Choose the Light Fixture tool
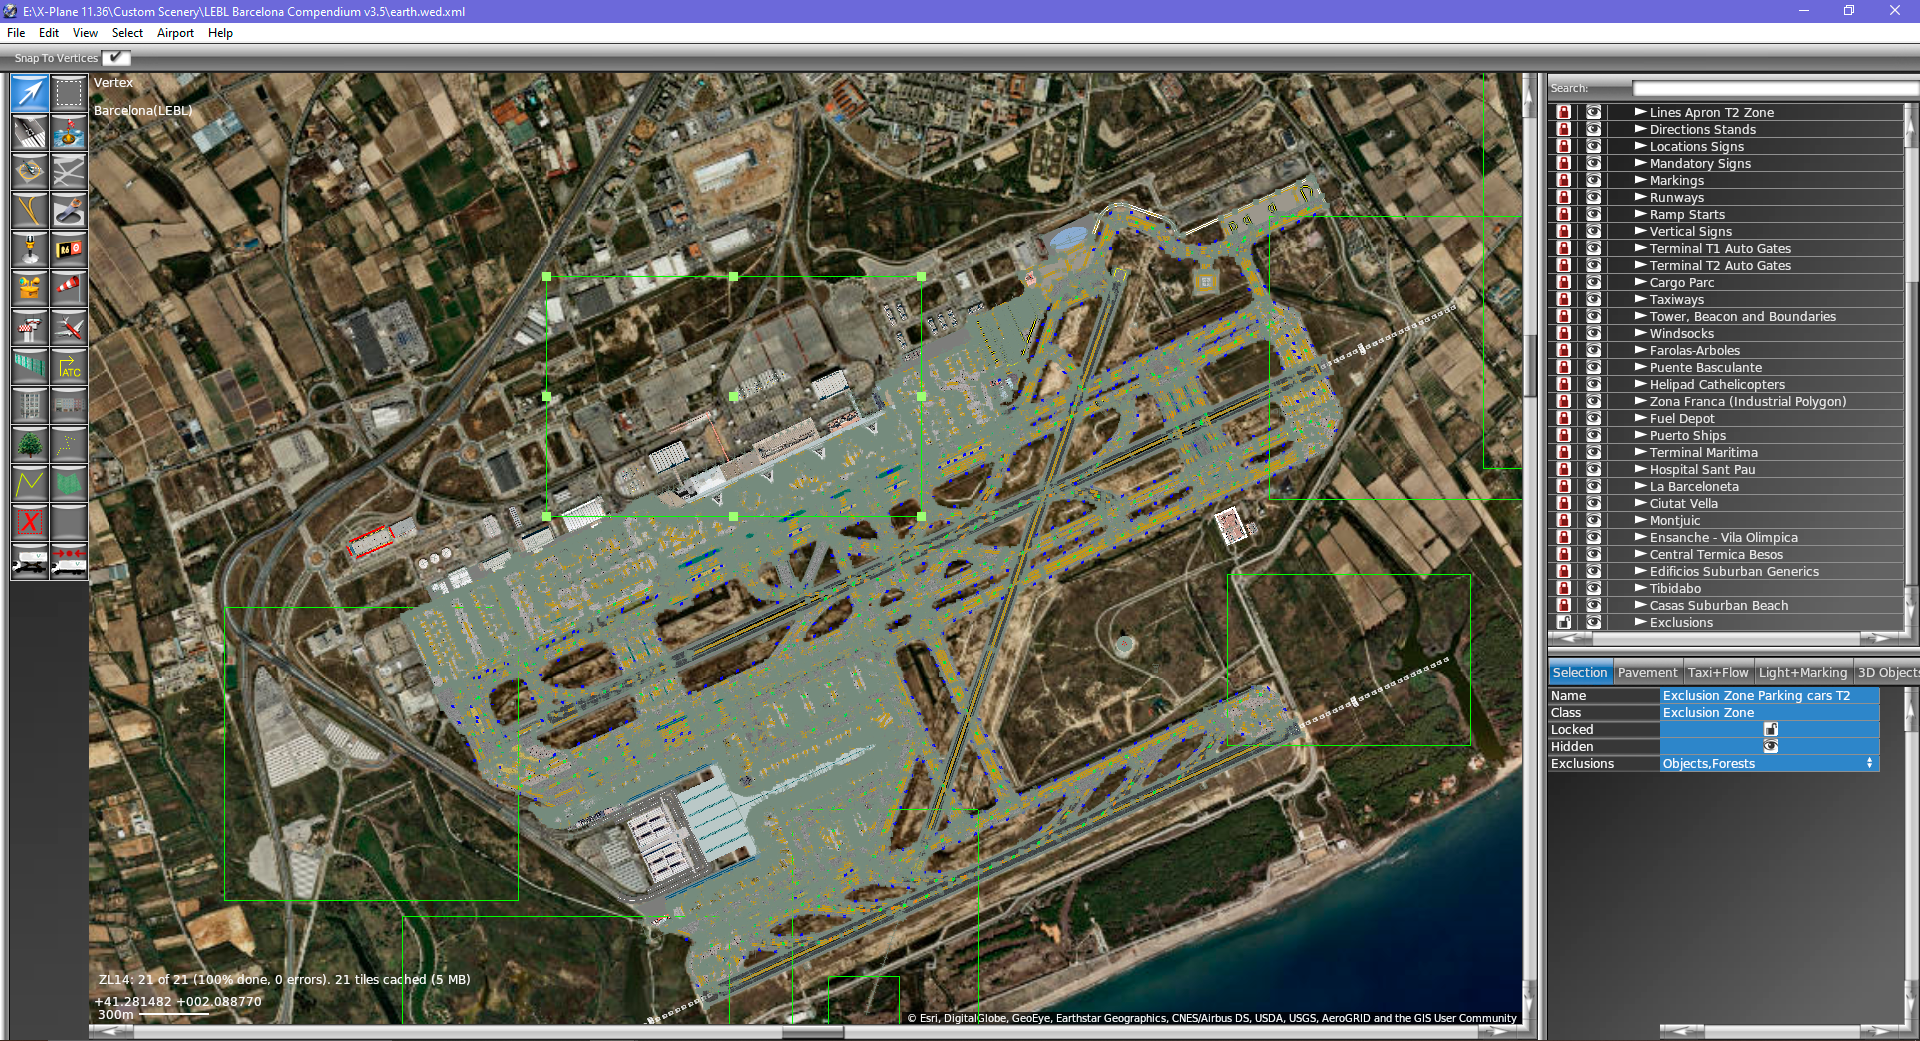 (x=30, y=250)
